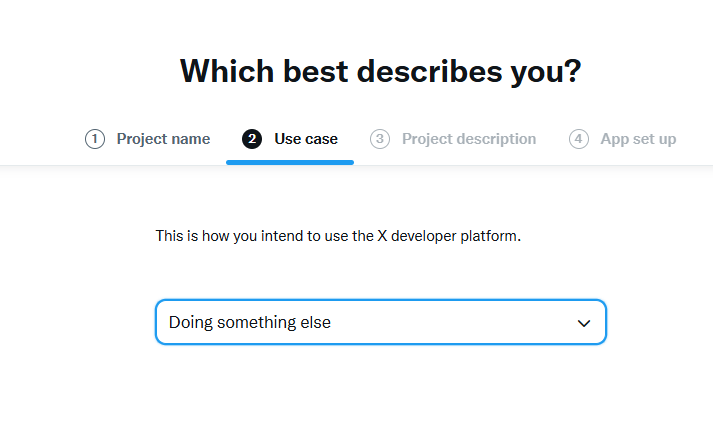Click the step 1 number circle

(95, 139)
